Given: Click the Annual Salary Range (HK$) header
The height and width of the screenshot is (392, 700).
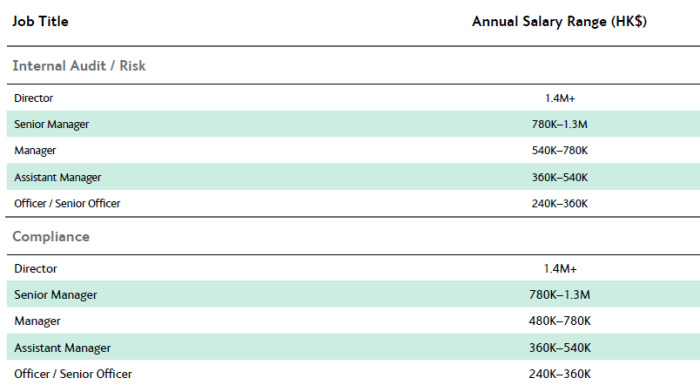Looking at the screenshot, I should coord(559,21).
